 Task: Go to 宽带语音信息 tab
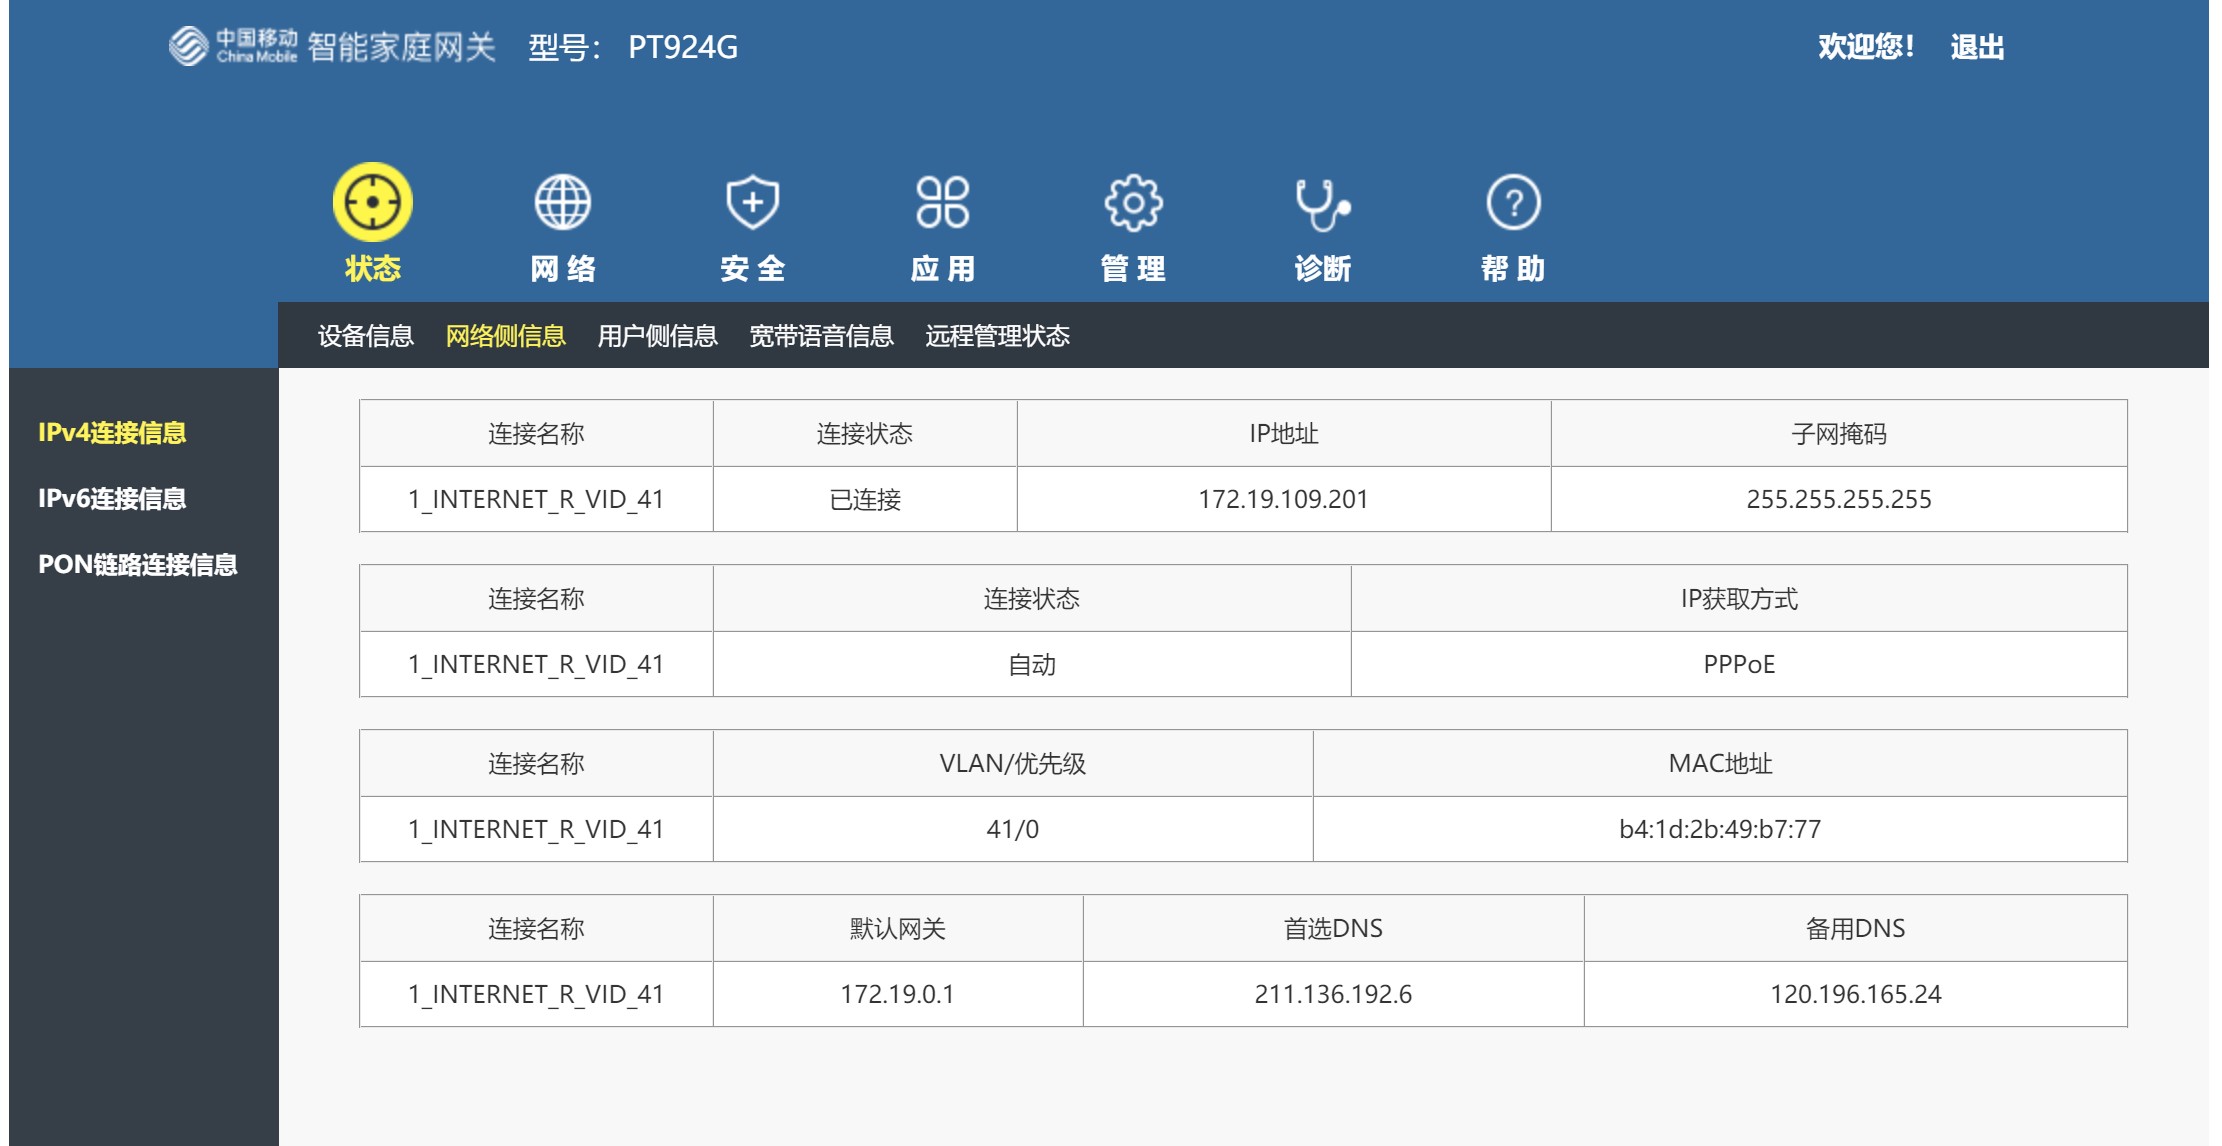click(x=821, y=336)
